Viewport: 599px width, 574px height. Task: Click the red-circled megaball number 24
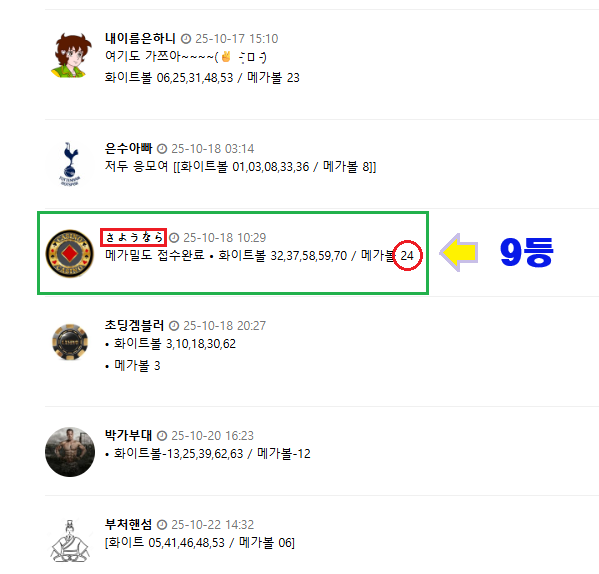[407, 255]
